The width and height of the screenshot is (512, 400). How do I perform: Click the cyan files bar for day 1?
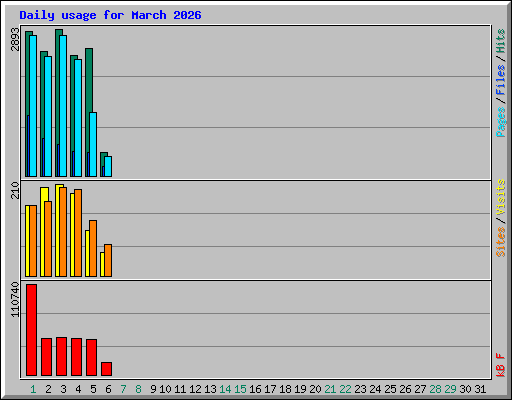click(x=33, y=106)
